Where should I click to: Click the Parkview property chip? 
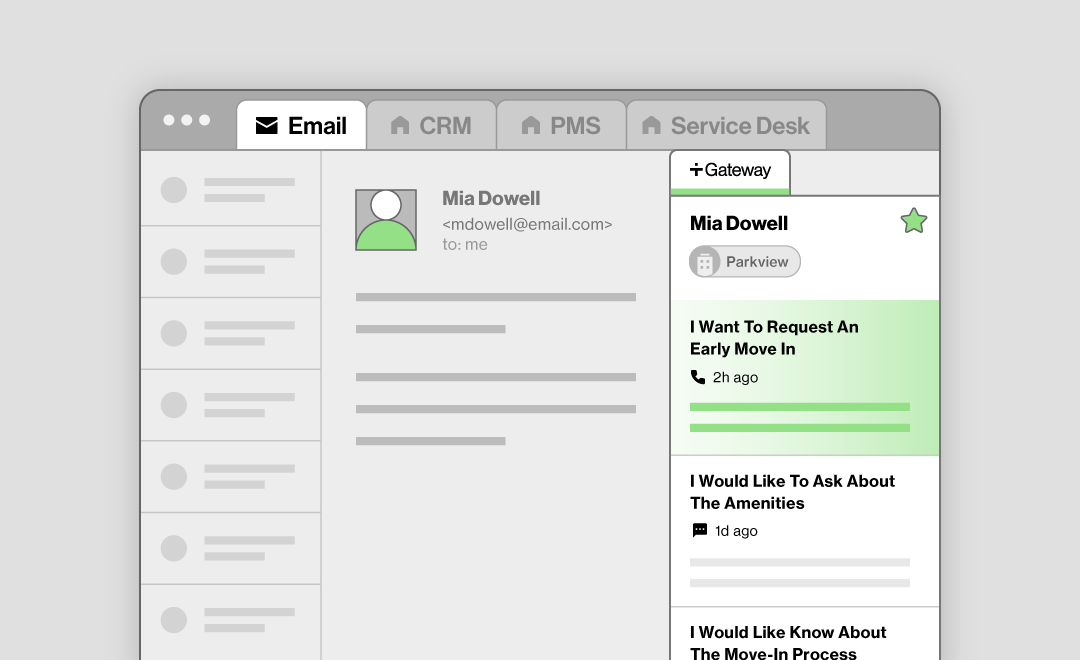(x=745, y=262)
